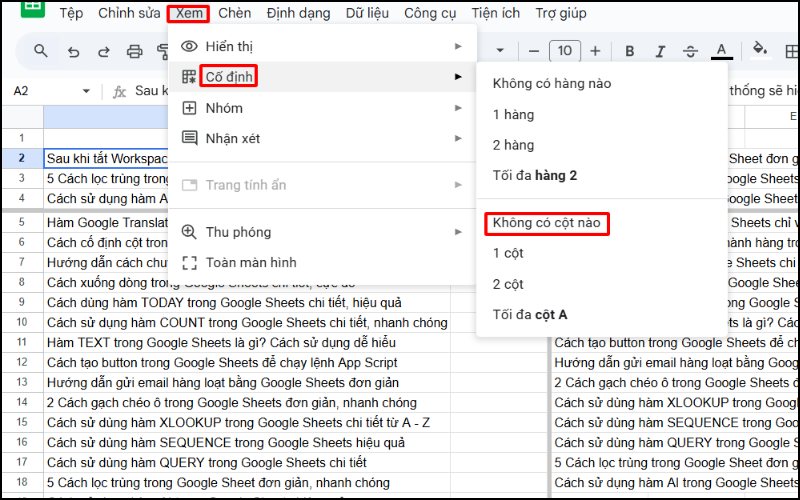The width and height of the screenshot is (800, 500).
Task: Choose Tối đa hàng 2
Action: point(602,176)
